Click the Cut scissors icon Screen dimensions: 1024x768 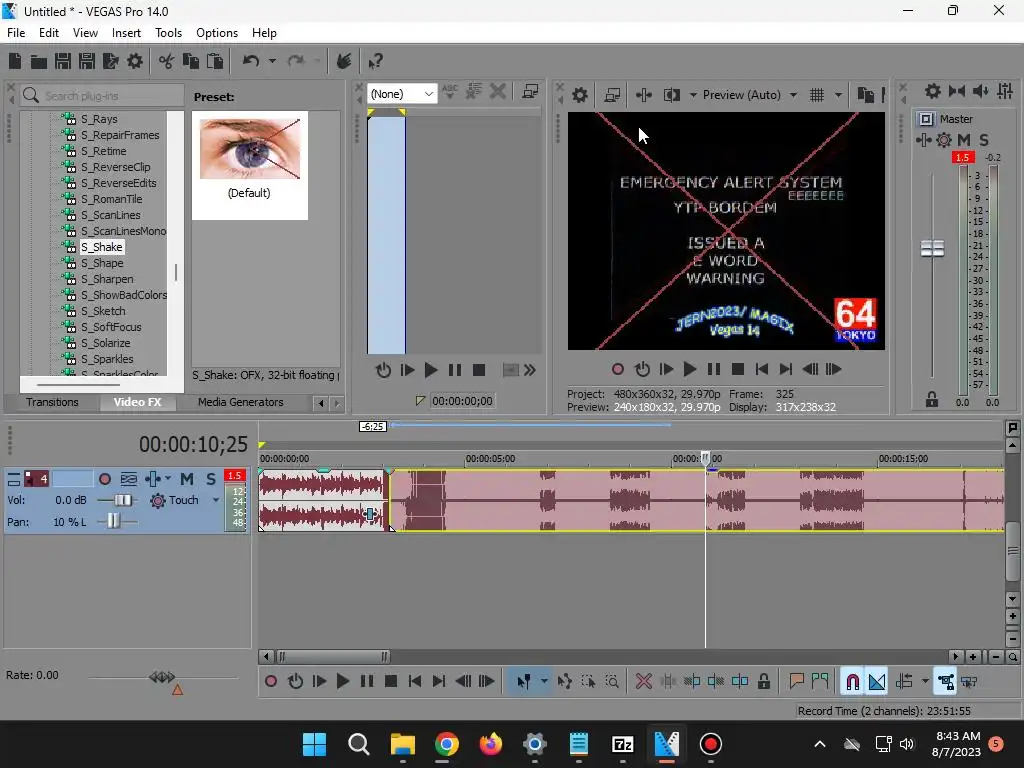tap(167, 61)
